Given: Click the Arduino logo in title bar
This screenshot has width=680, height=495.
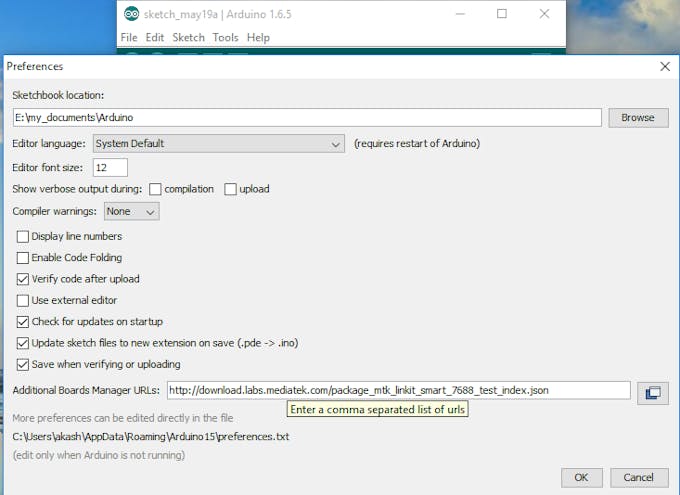Looking at the screenshot, I should 131,14.
